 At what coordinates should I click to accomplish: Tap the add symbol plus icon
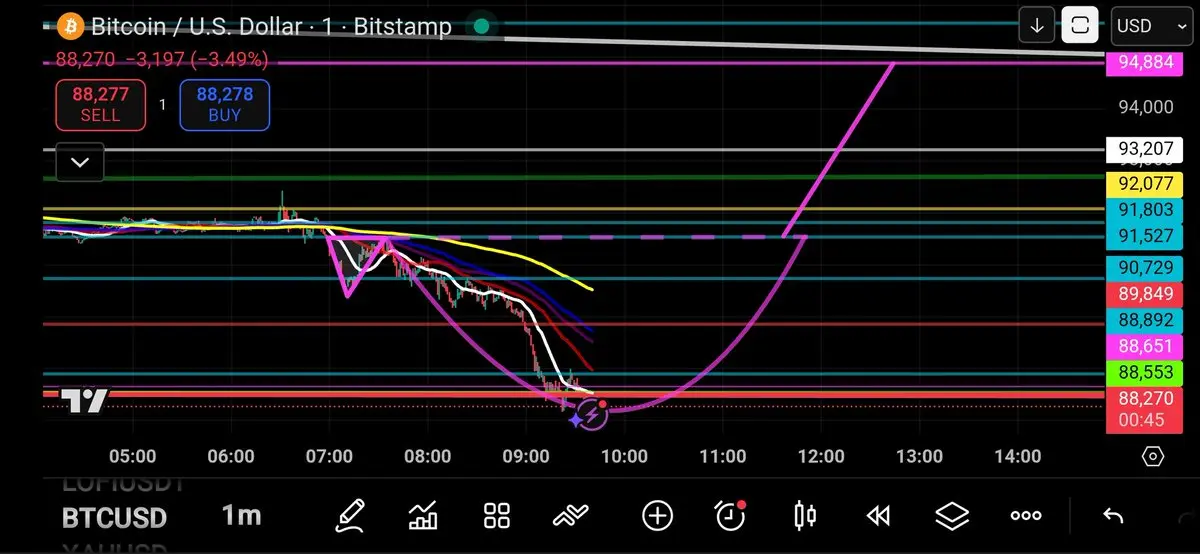pyautogui.click(x=657, y=516)
